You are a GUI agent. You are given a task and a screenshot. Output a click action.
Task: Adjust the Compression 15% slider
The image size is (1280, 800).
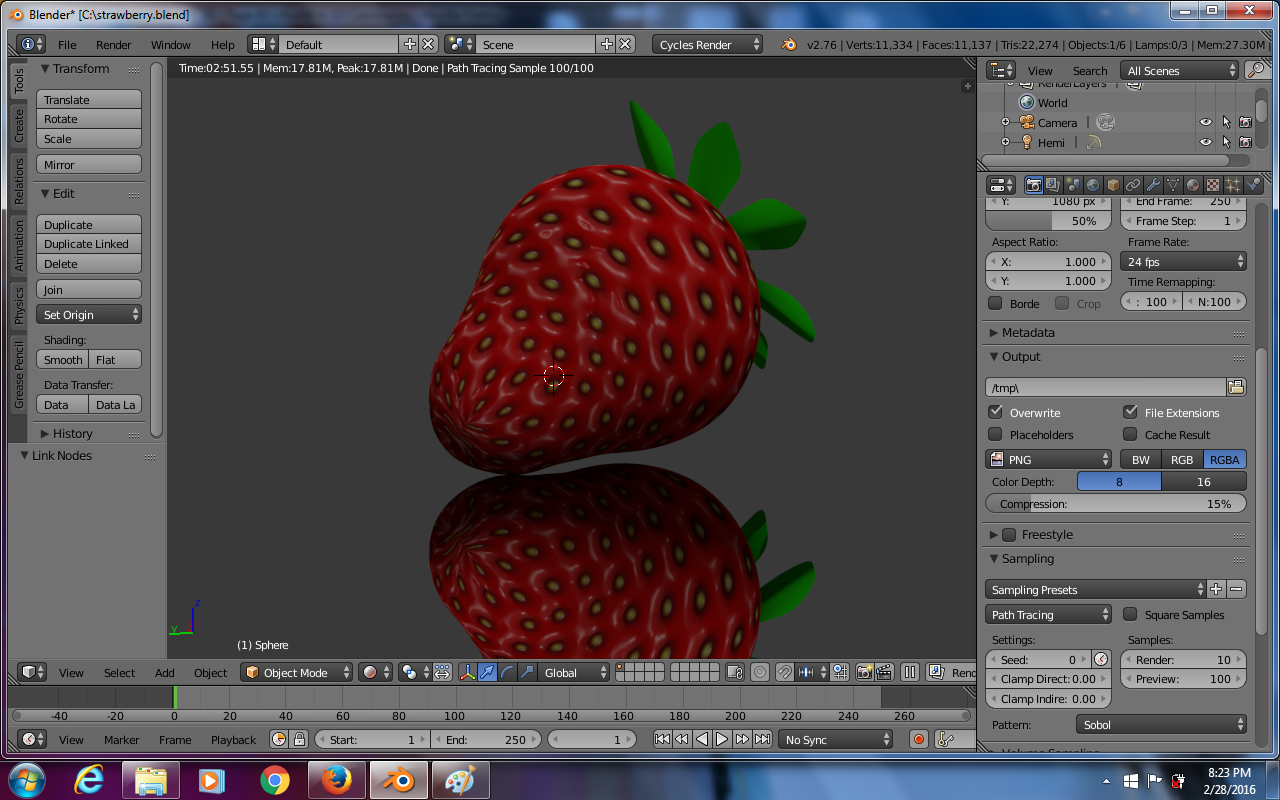1116,504
